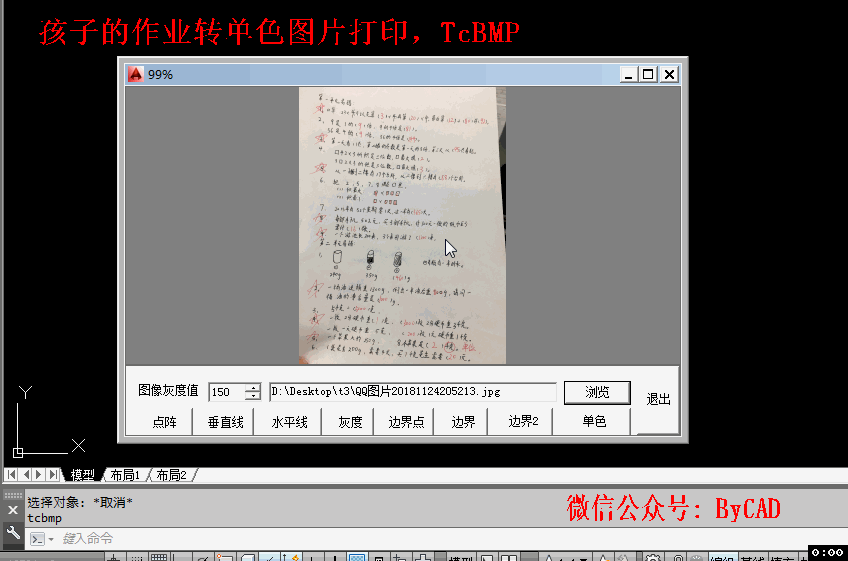Image resolution: width=848 pixels, height=561 pixels.
Task: Click the 选择对象: *取消* history line
Action: pos(80,503)
